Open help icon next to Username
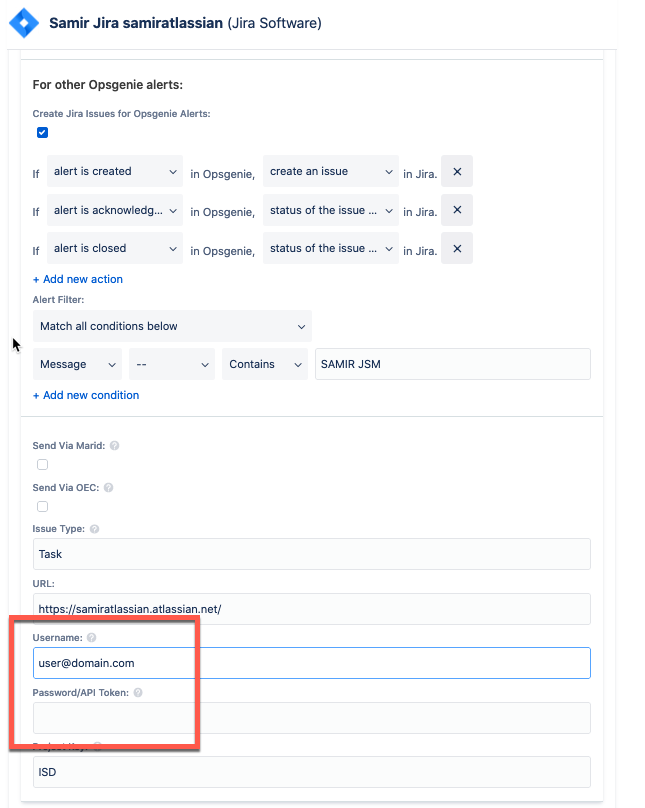Screen dimensions: 645x808 point(91,638)
